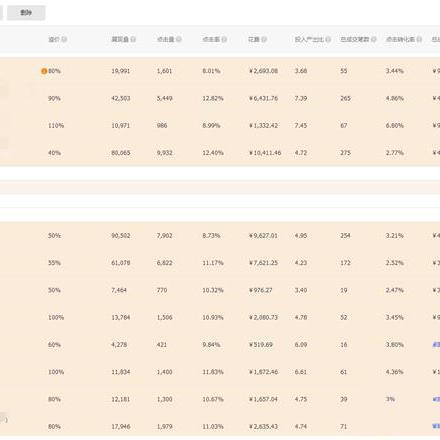Select spend value ¥1,872.46
This screenshot has width=440, height=440.
pyautogui.click(x=263, y=372)
